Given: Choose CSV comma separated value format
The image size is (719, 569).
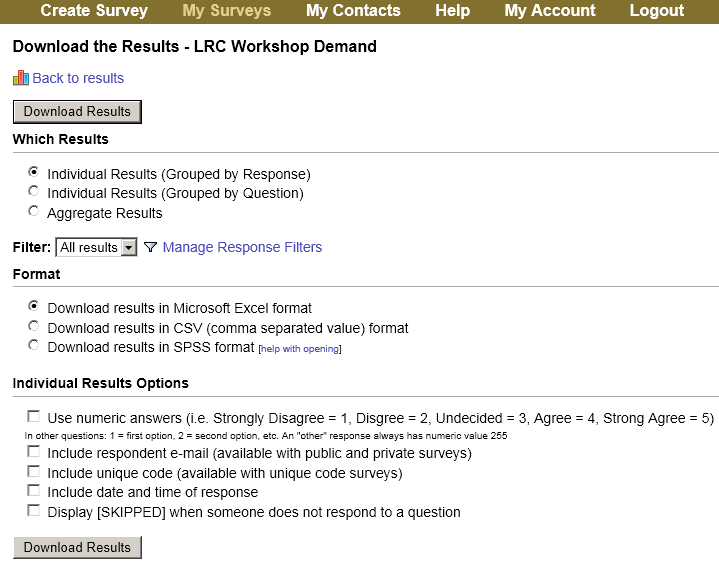Looking at the screenshot, I should (x=34, y=327).
